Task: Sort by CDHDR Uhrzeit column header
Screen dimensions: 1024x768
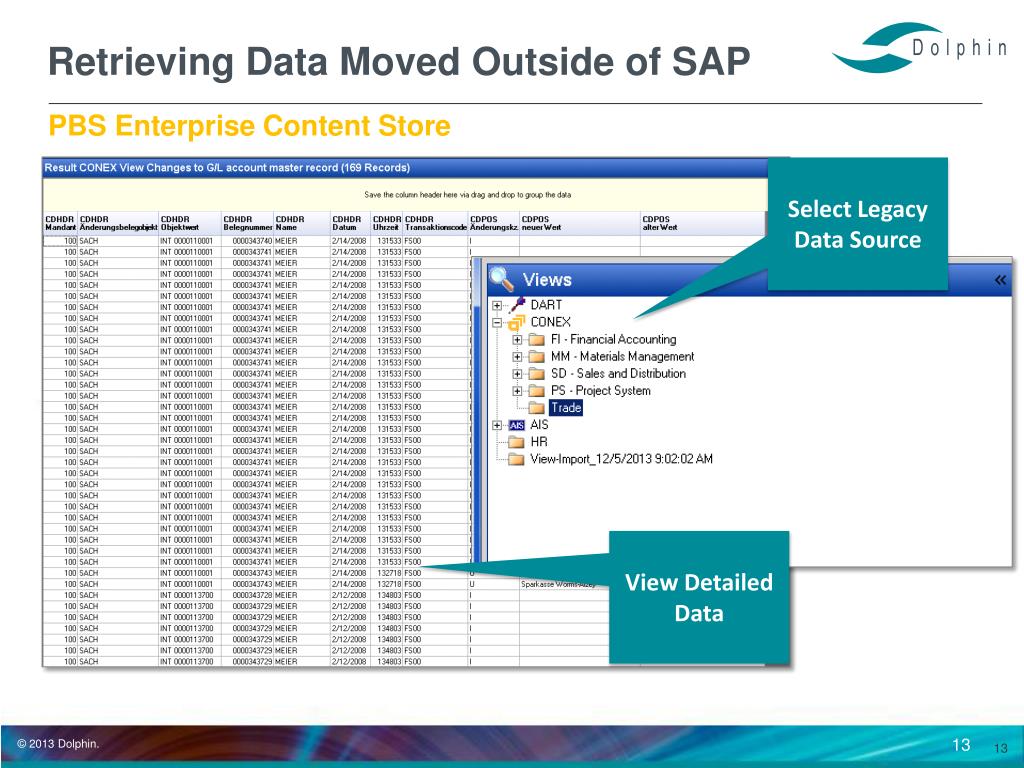Action: pyautogui.click(x=387, y=223)
